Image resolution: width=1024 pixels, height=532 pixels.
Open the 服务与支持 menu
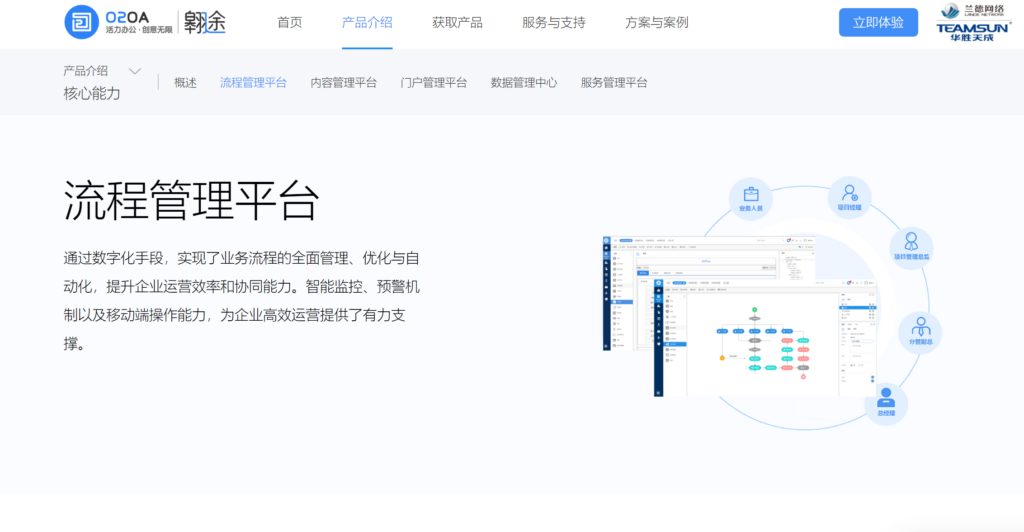point(554,23)
